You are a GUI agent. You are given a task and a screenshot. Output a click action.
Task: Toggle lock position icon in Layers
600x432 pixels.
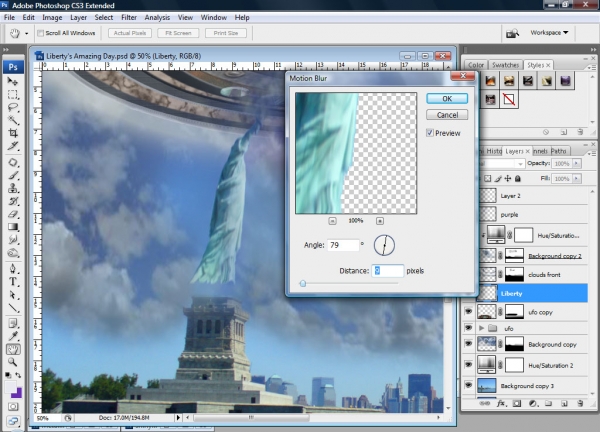(x=508, y=179)
